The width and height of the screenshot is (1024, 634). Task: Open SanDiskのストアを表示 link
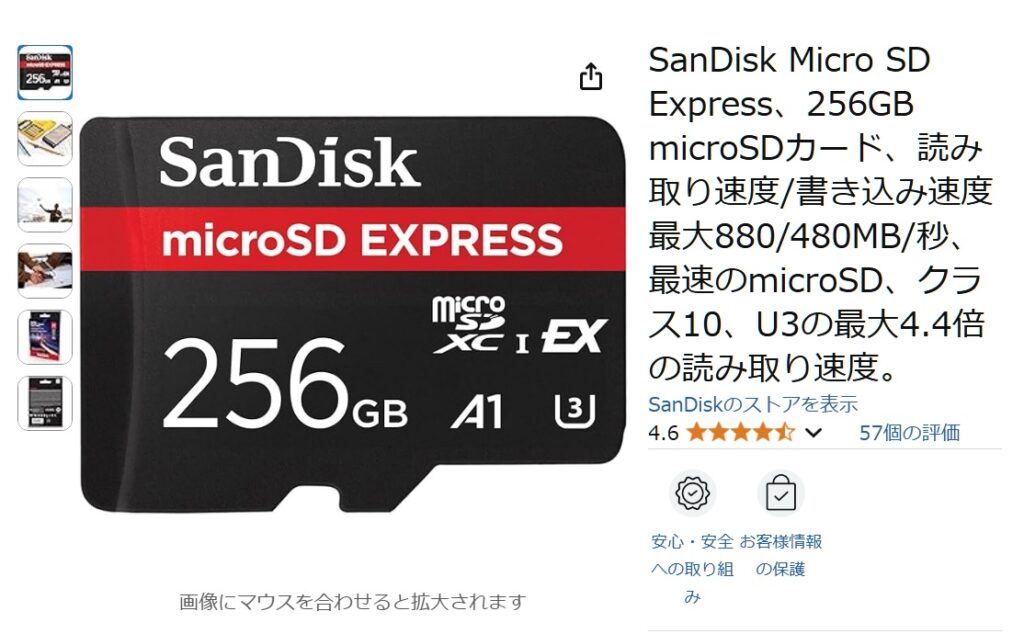(752, 404)
